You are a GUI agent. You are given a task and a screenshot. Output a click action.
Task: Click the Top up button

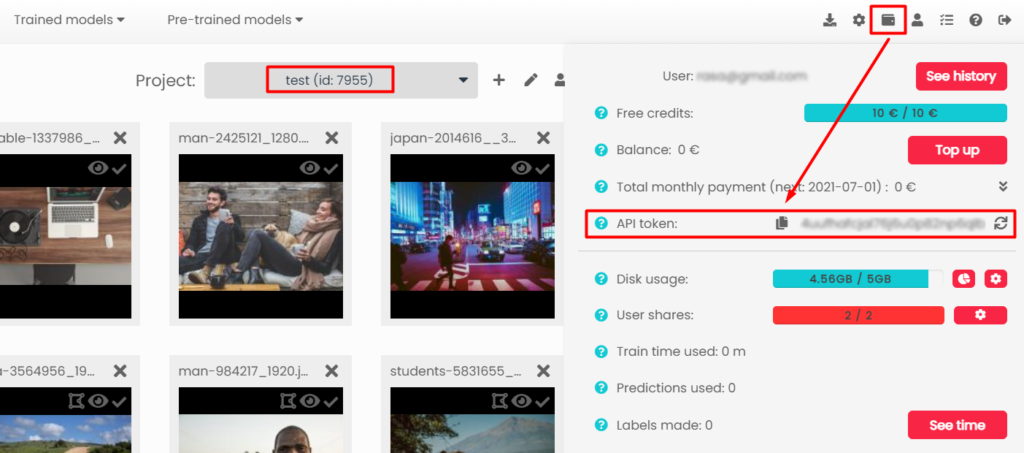coord(957,150)
